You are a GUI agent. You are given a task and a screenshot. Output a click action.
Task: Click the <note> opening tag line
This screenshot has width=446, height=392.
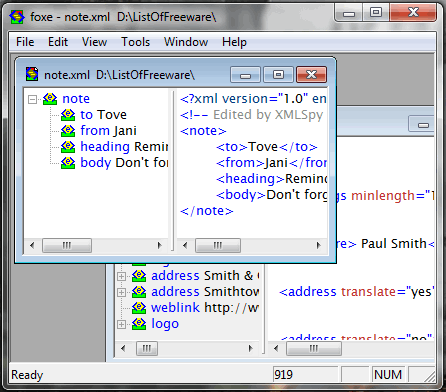[203, 131]
